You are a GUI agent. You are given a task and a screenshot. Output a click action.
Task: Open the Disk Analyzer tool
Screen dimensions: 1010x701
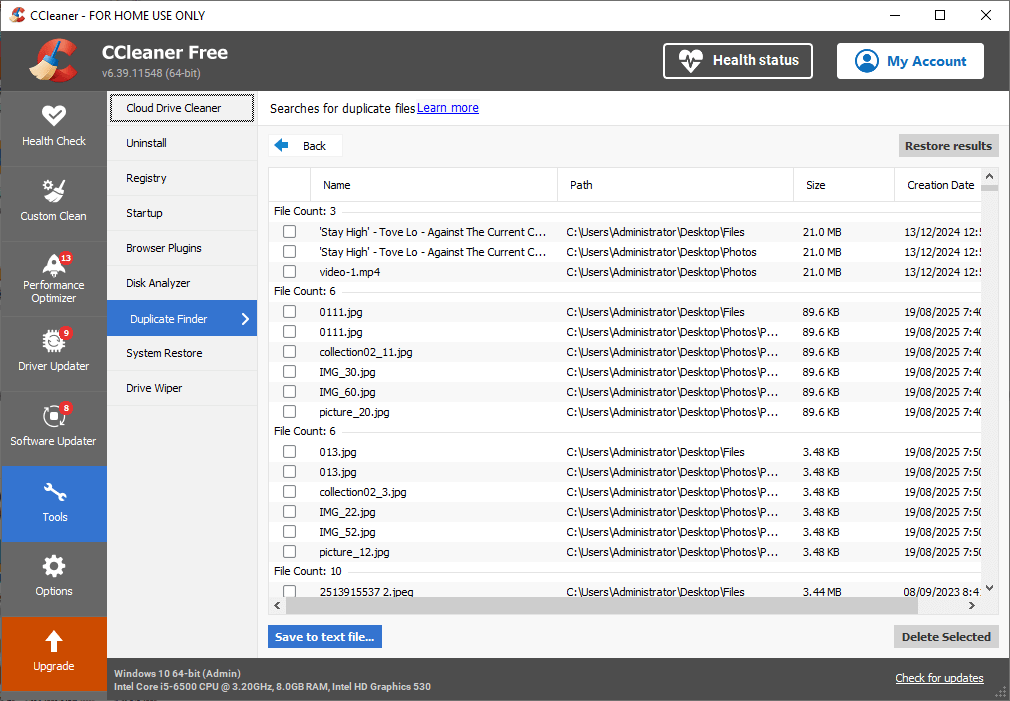158,283
